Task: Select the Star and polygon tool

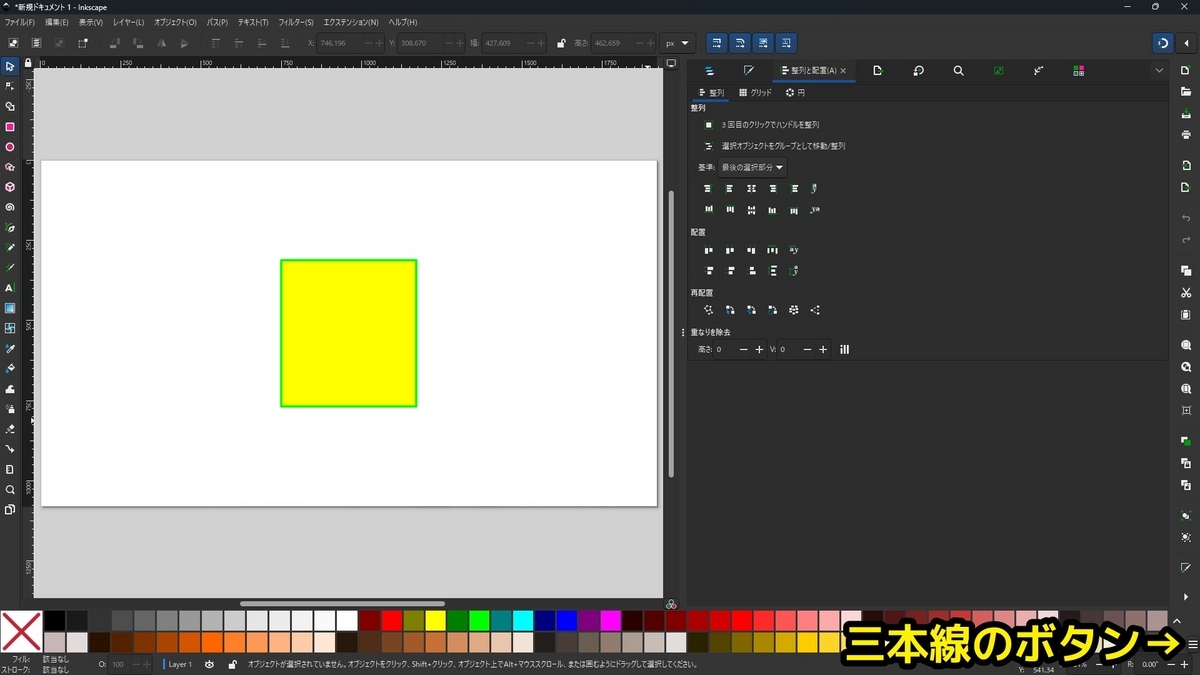Action: (10, 167)
